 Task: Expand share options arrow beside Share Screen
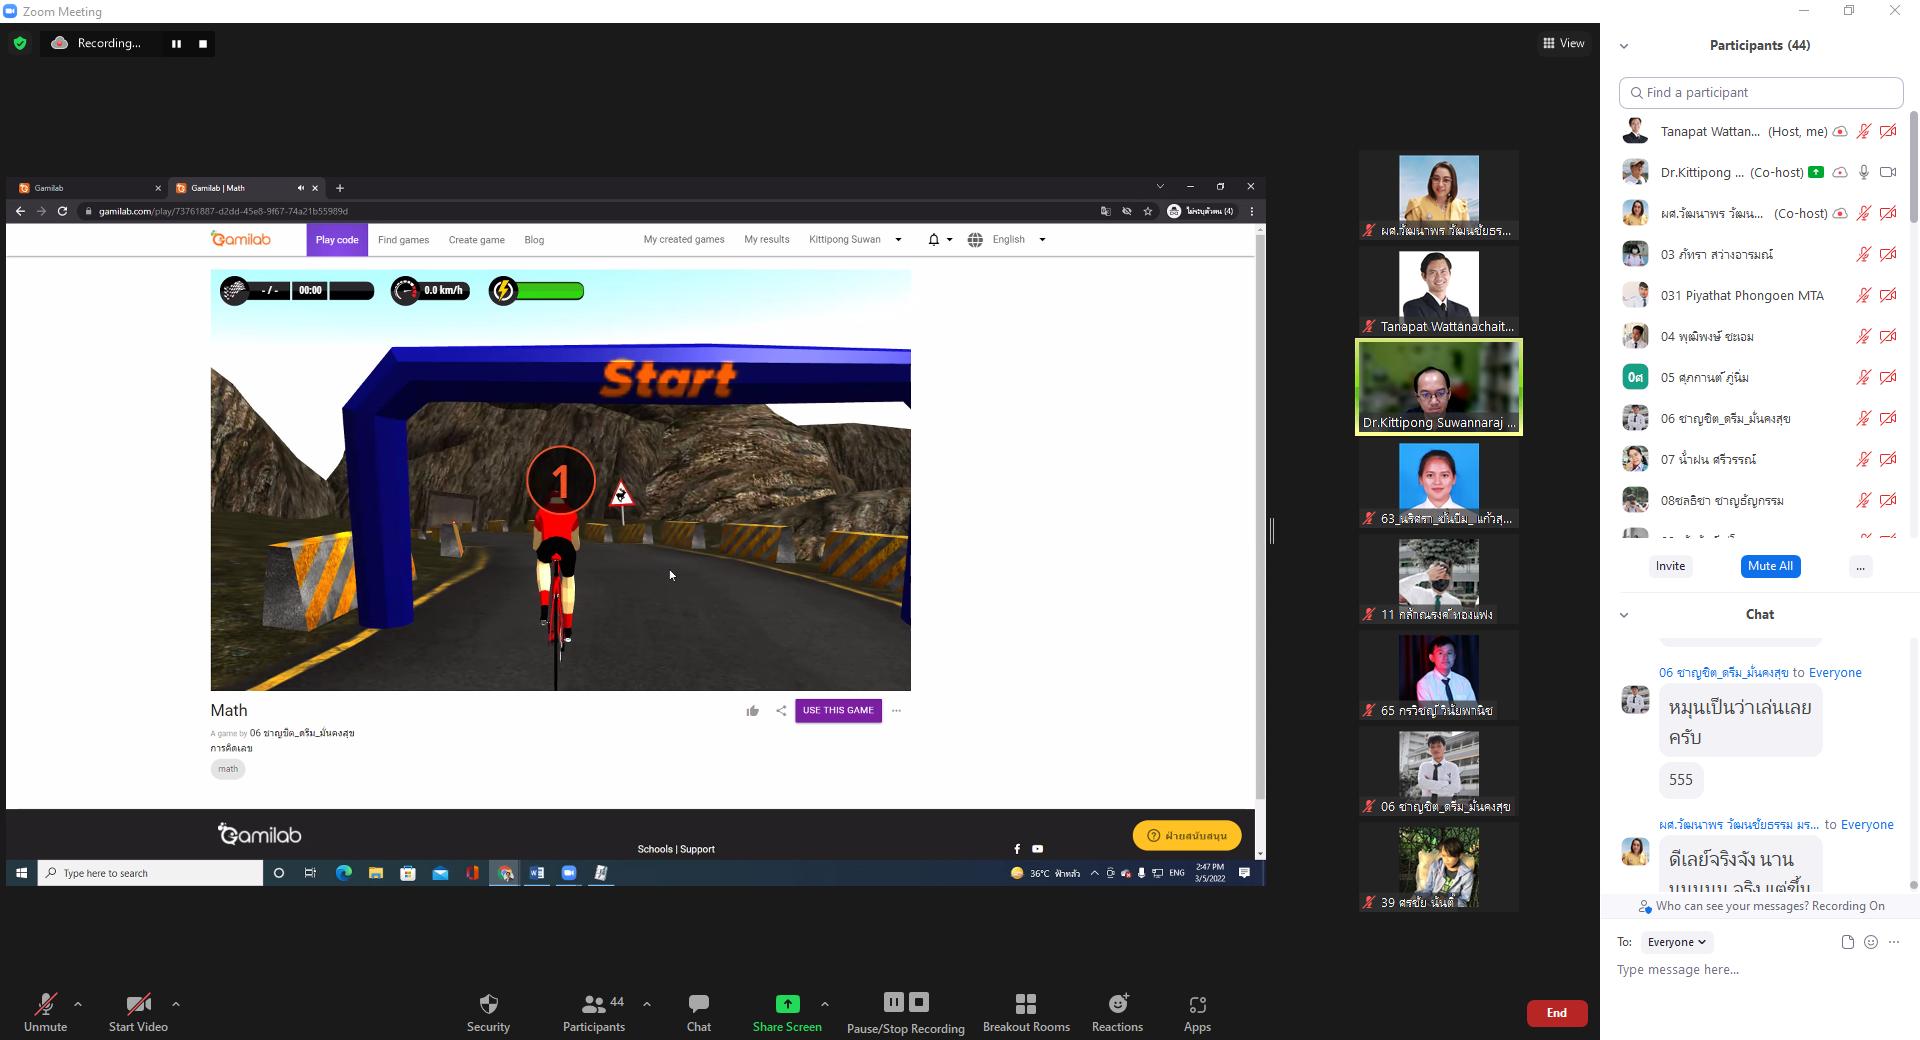click(x=825, y=1003)
